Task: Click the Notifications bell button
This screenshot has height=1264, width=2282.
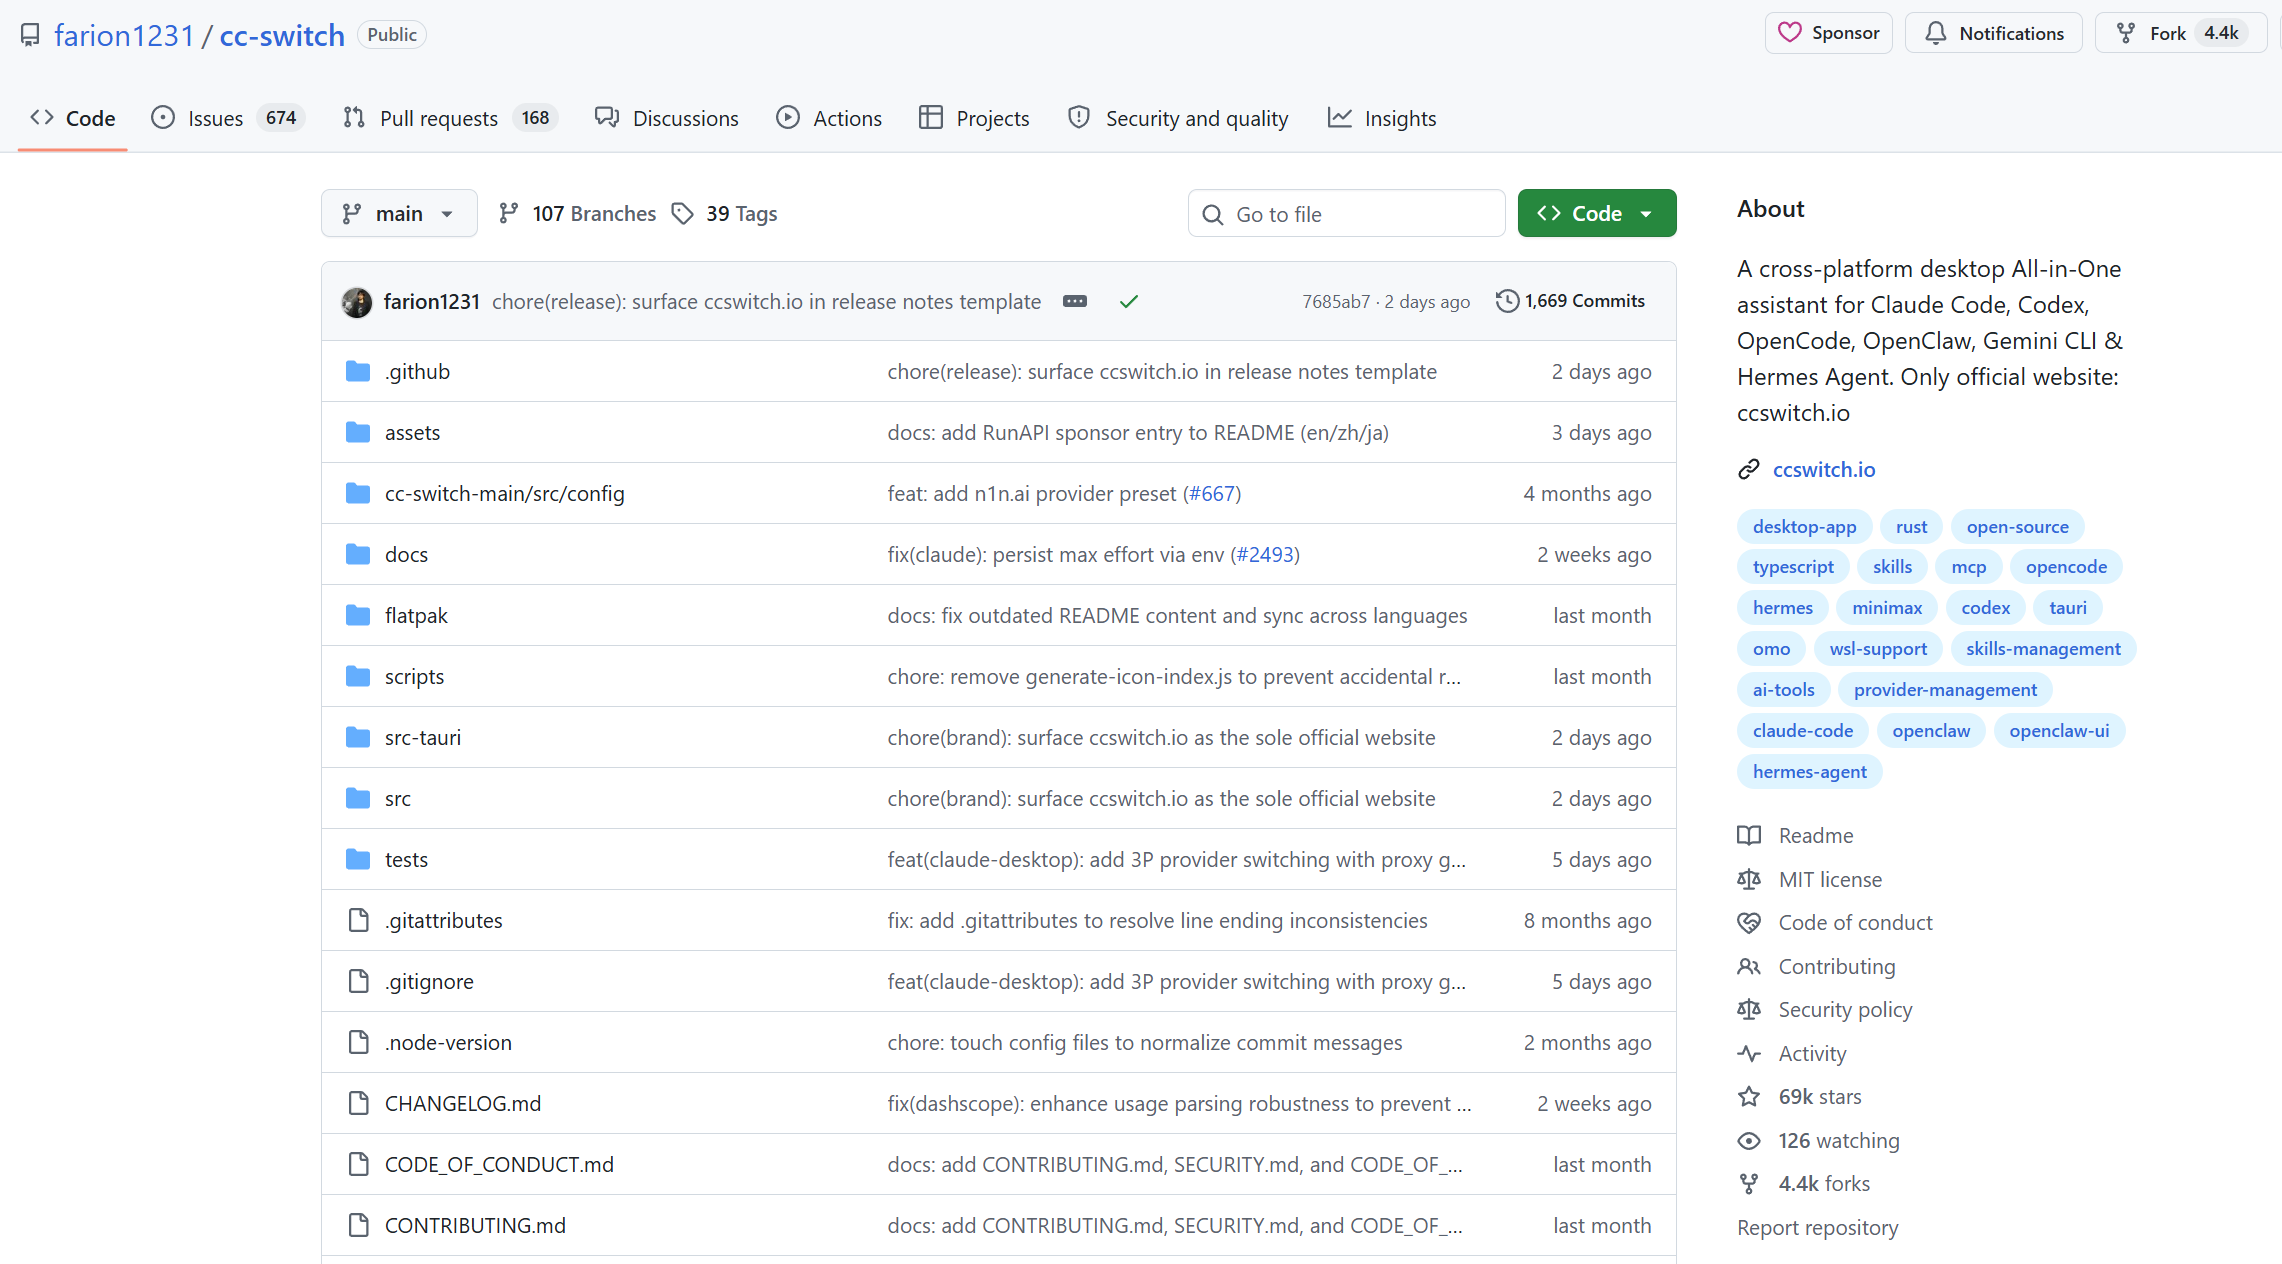Action: click(1993, 33)
